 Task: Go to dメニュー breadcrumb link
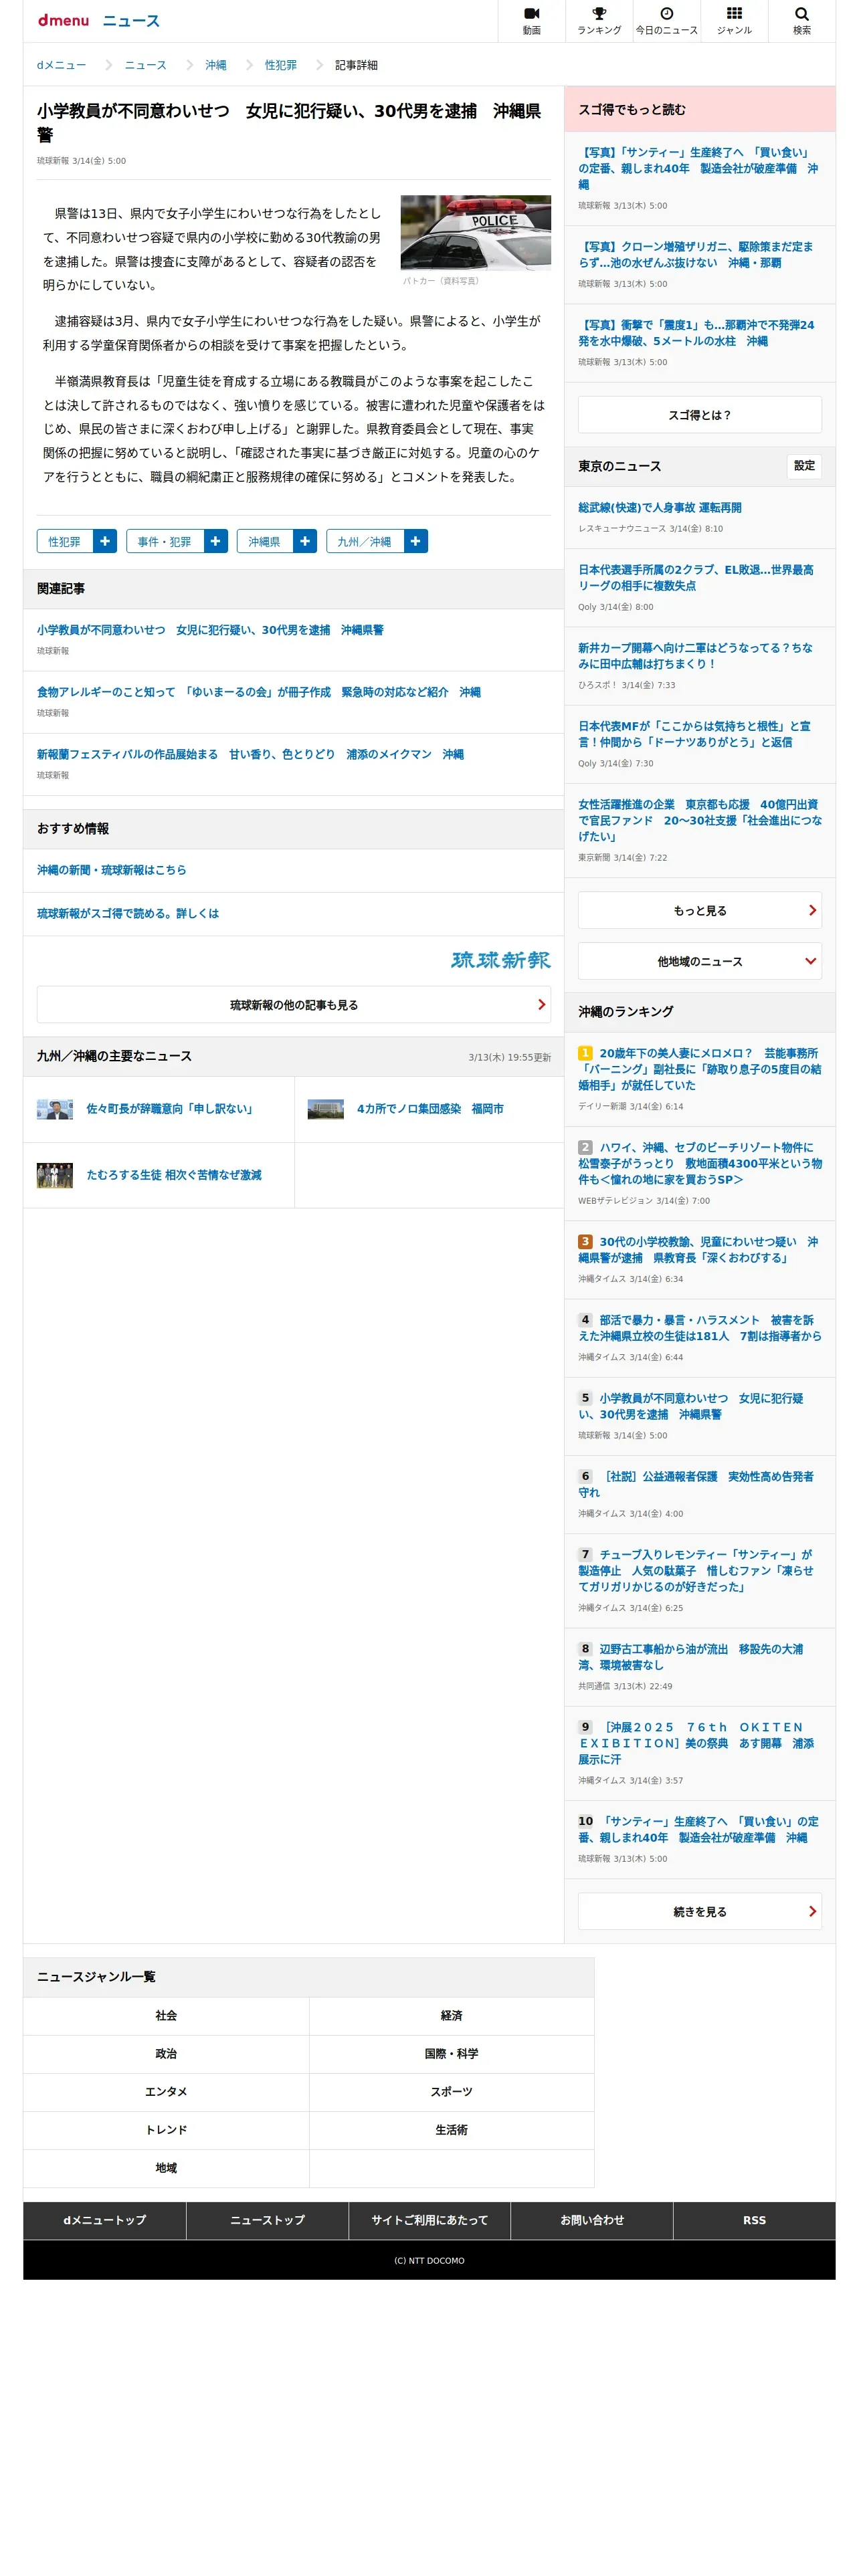[62, 65]
